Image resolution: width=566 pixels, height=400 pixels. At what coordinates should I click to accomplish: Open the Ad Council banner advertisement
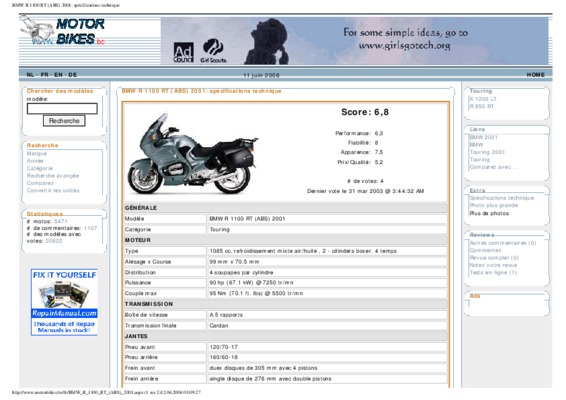click(354, 41)
